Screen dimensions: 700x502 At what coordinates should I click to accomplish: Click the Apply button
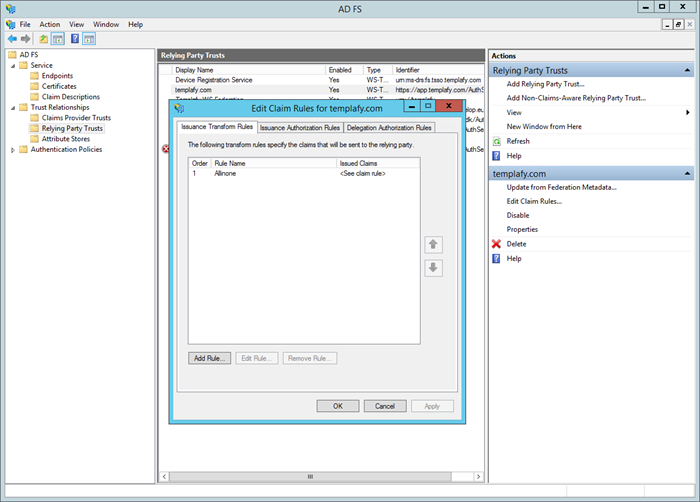[432, 406]
